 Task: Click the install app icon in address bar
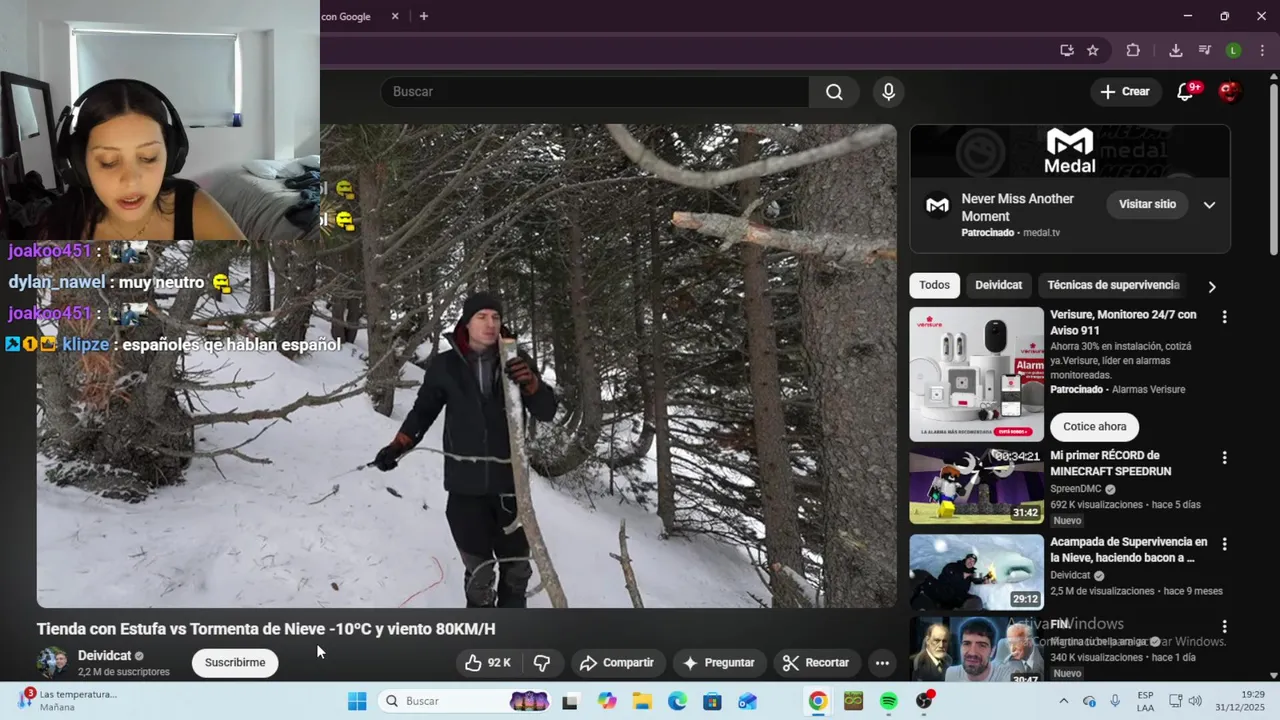pos(1067,50)
